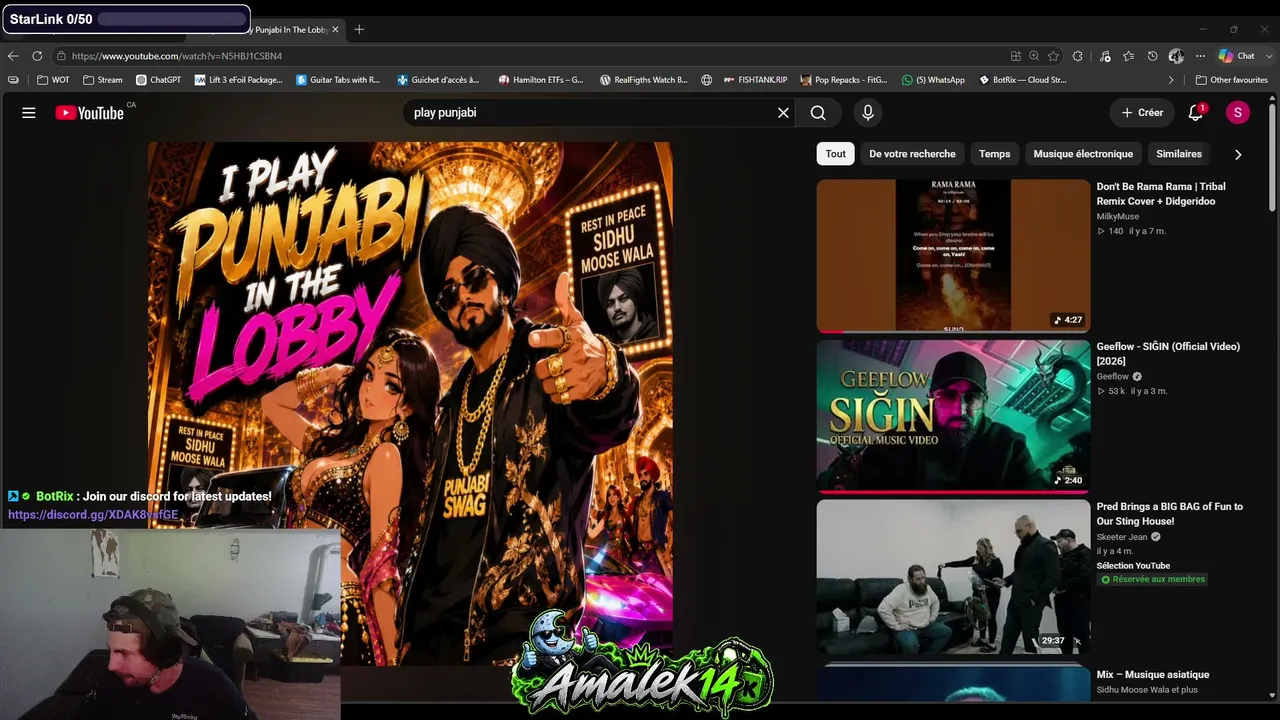Open the Stream bookmarks folder
1280x720 pixels.
coord(103,80)
